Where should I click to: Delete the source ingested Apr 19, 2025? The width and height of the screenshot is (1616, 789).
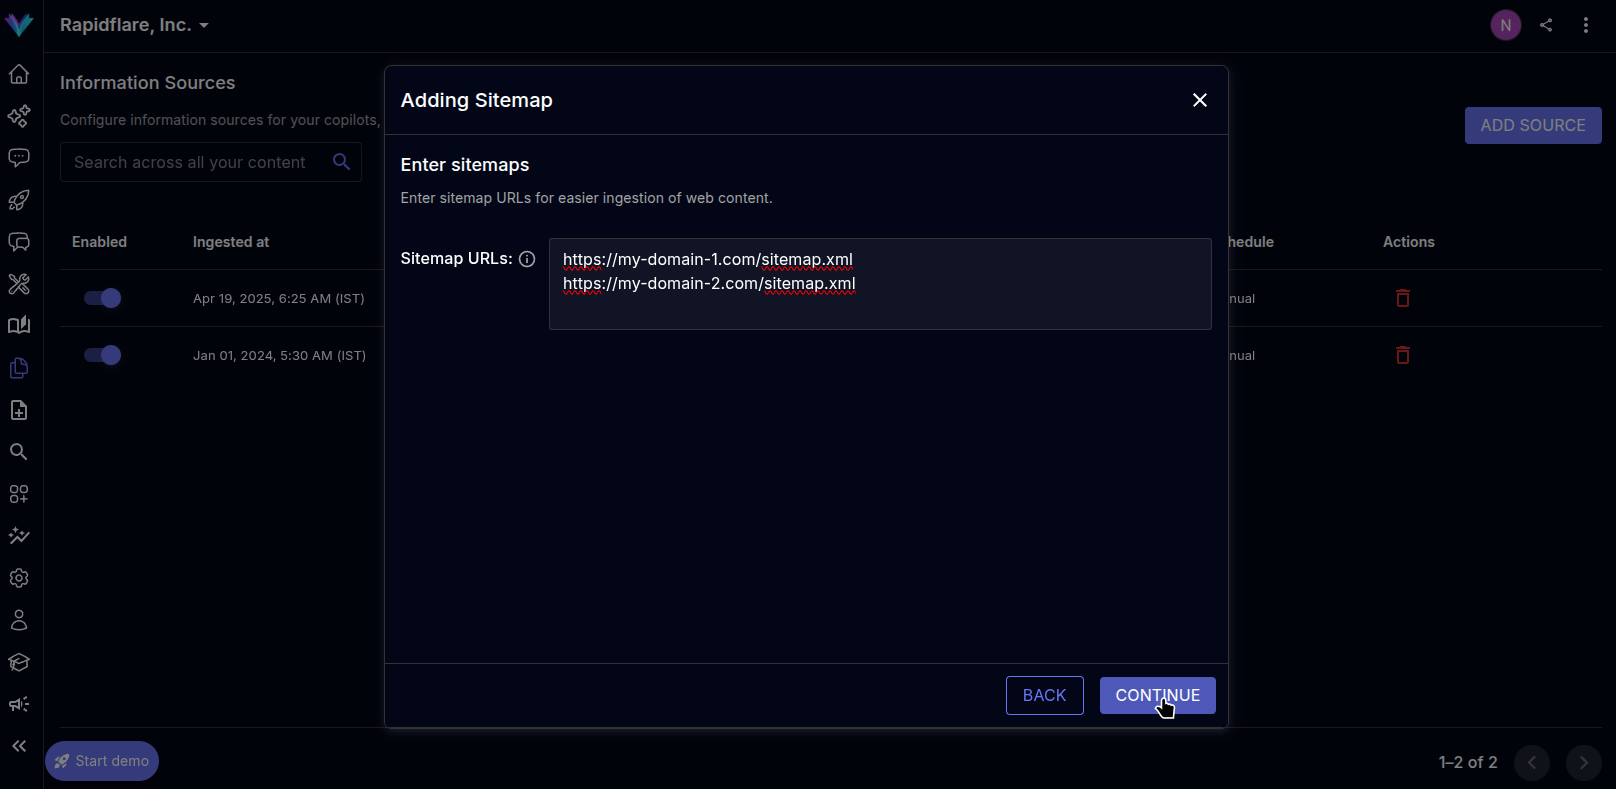click(x=1403, y=298)
